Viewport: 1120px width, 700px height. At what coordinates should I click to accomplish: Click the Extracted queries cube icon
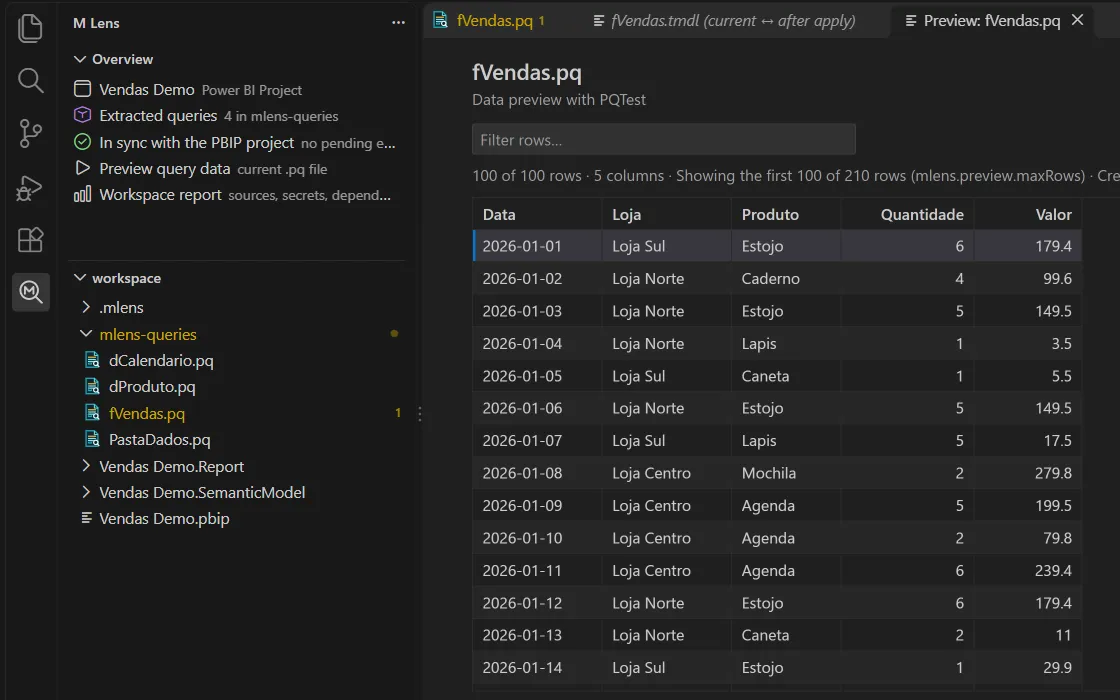coord(83,115)
